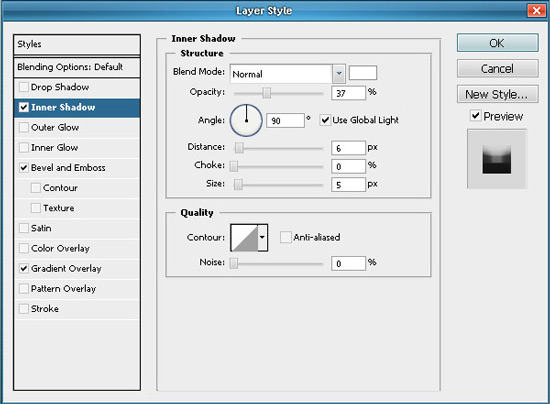Open the Satin settings row
The height and width of the screenshot is (404, 550).
77,228
